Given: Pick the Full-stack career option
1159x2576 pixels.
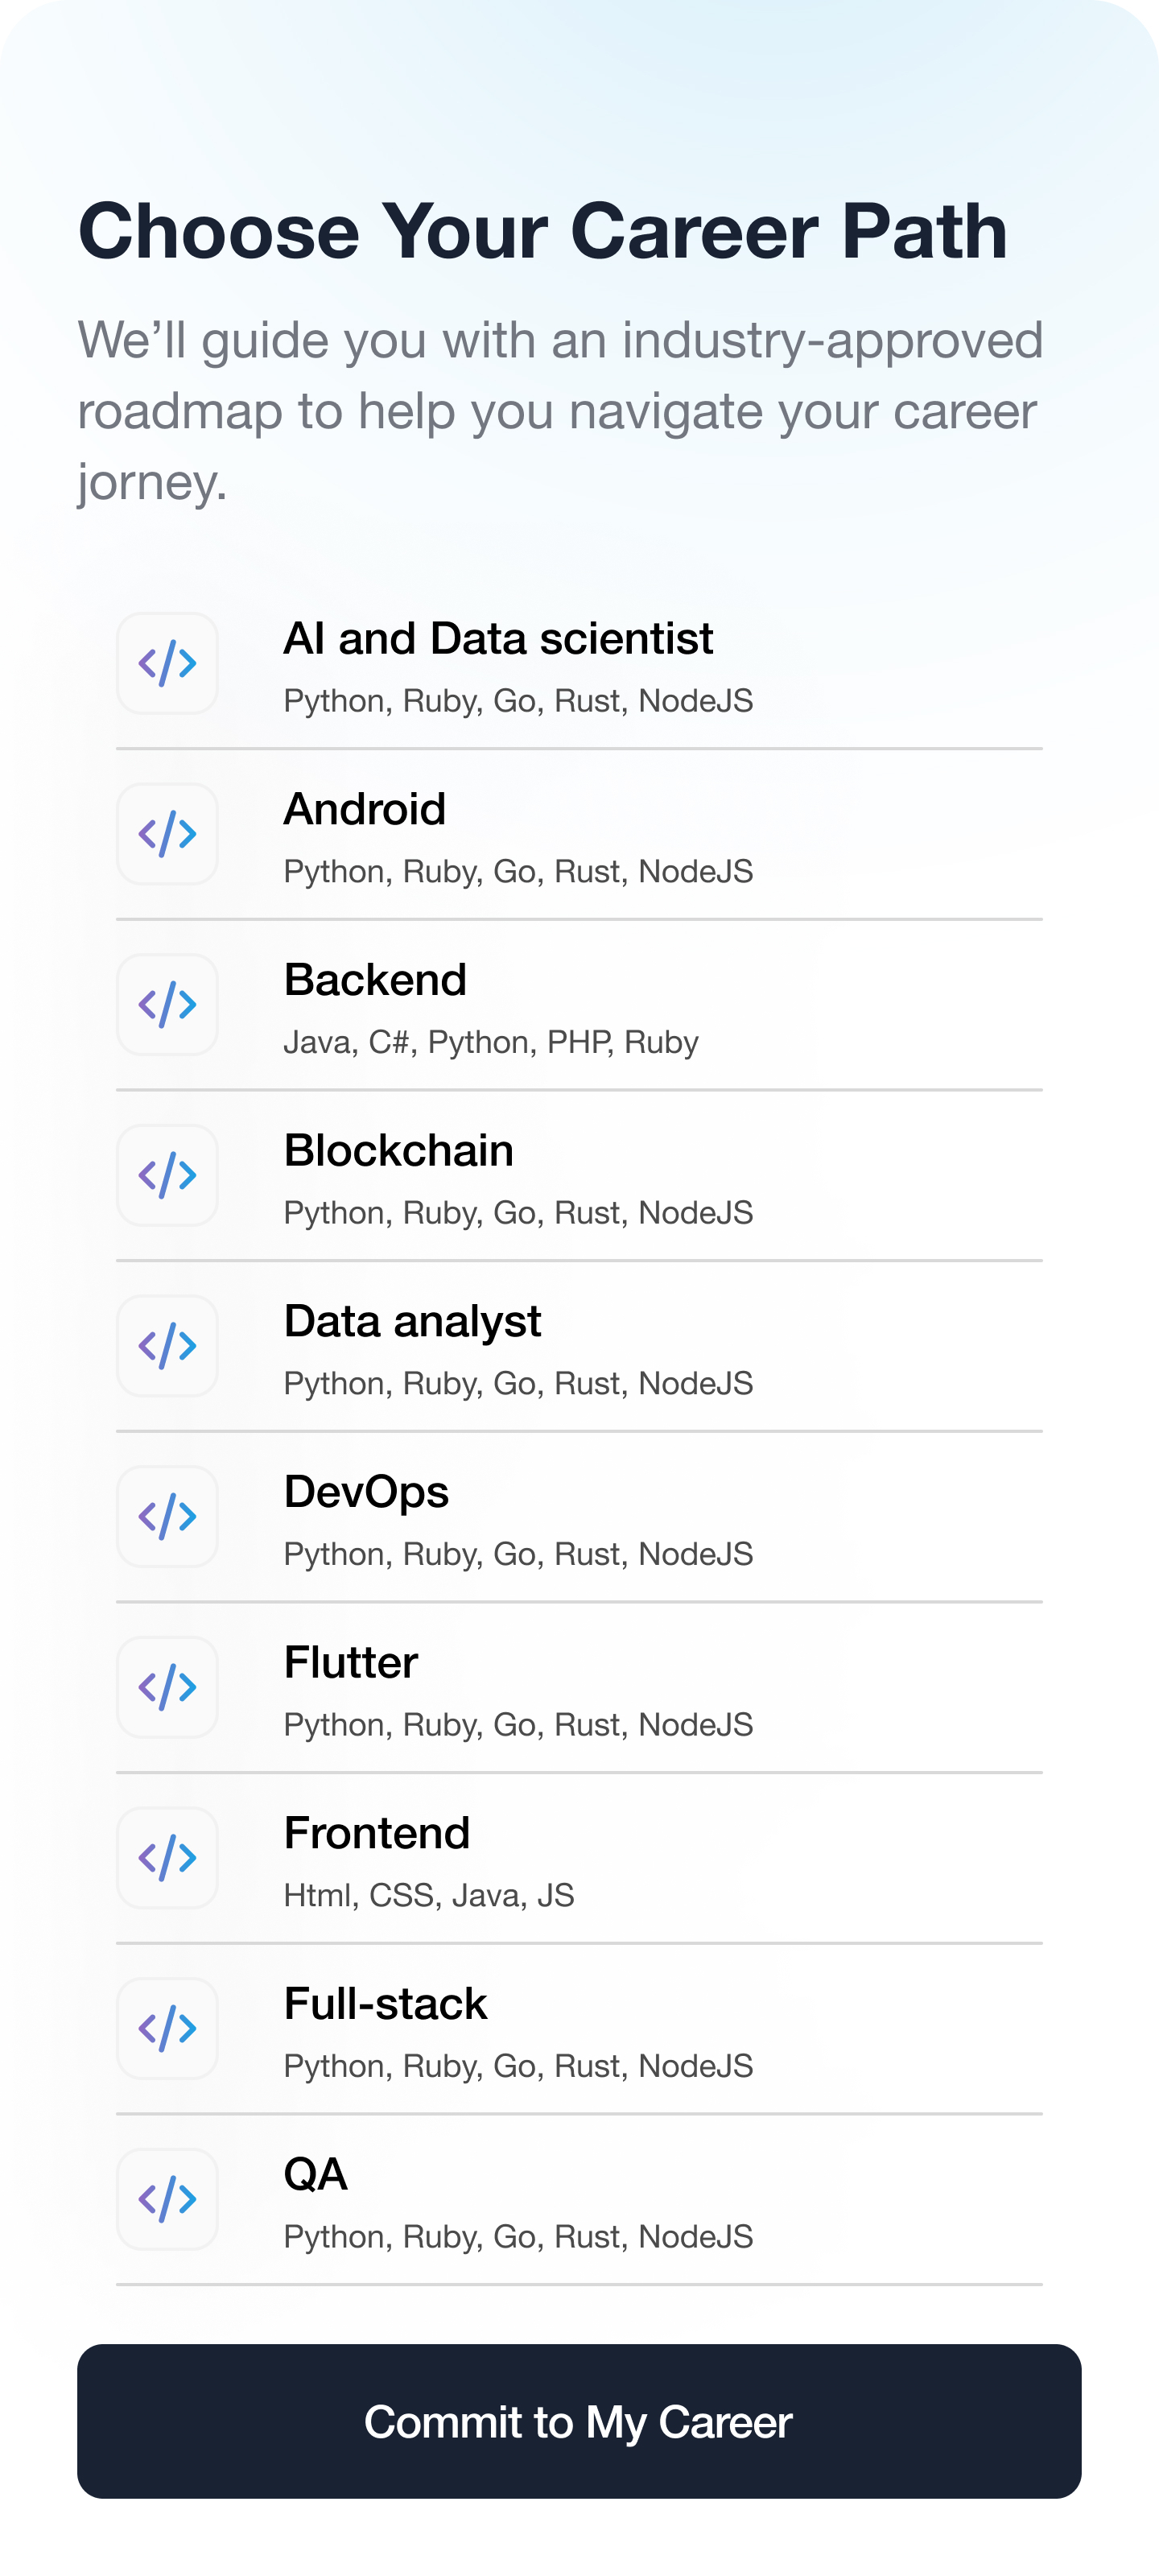Looking at the screenshot, I should [385, 2004].
